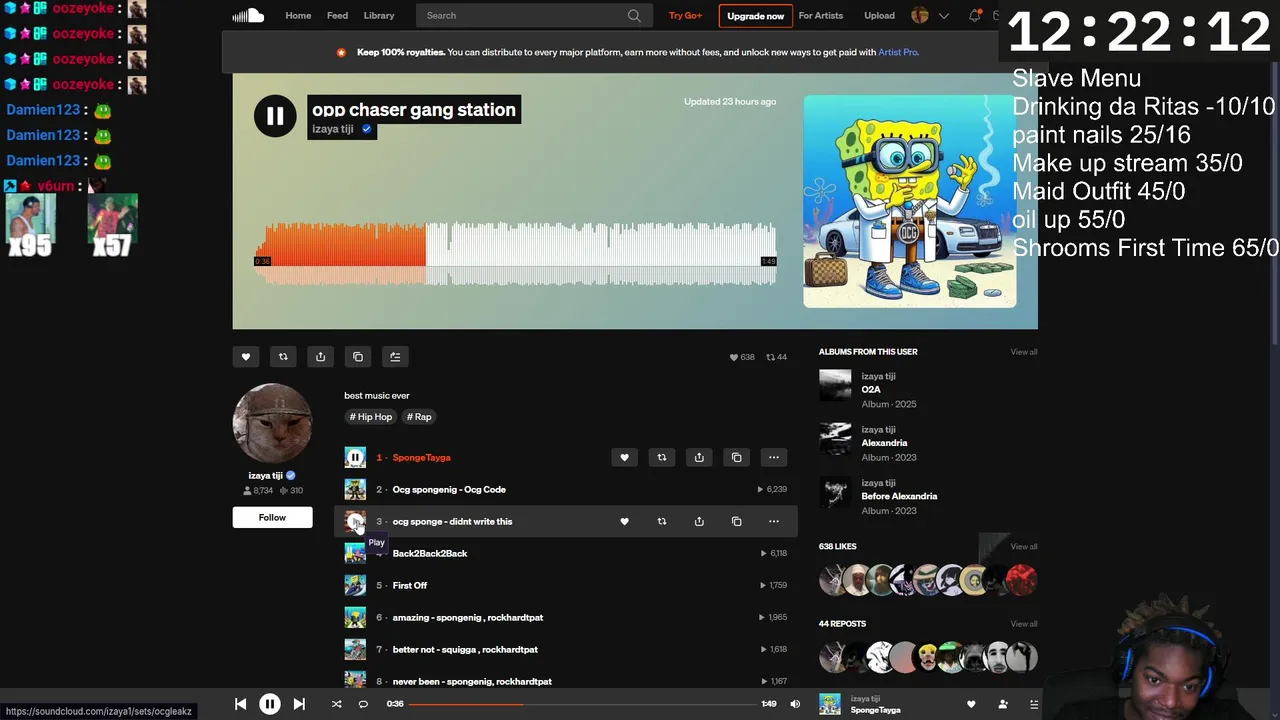Follow izaya tiji with the Follow button
The height and width of the screenshot is (720, 1280).
[272, 517]
